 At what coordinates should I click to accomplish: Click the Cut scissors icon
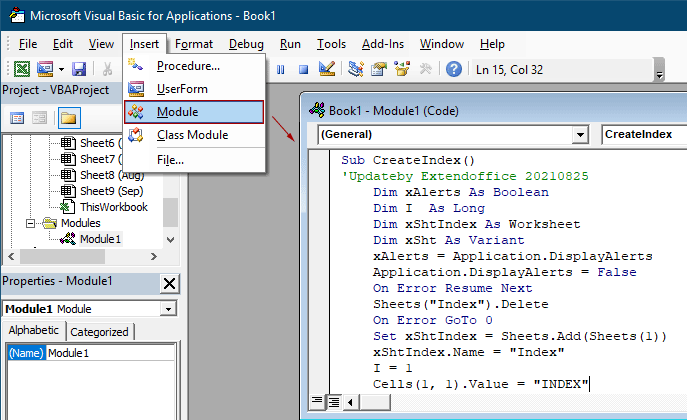click(x=107, y=69)
